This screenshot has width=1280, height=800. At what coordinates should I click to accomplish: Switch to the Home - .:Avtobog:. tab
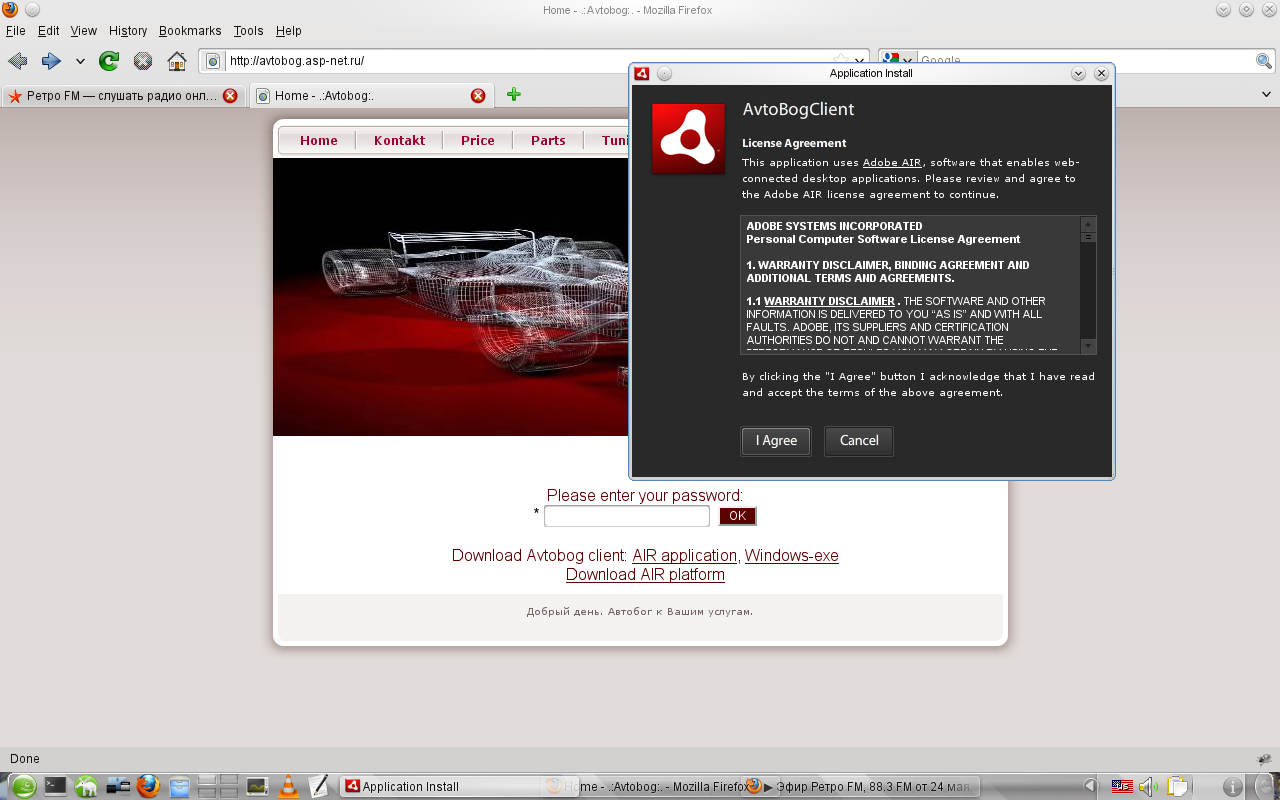click(x=370, y=96)
